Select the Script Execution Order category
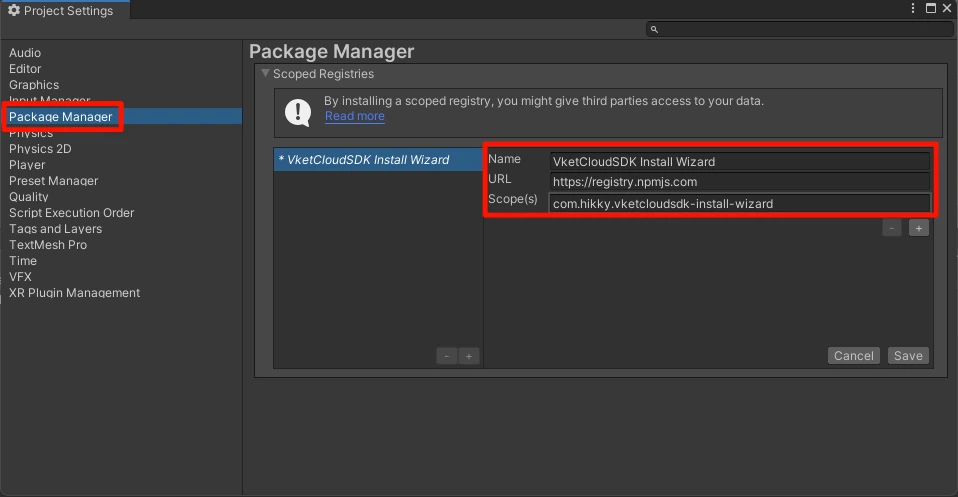The height and width of the screenshot is (497, 958). click(x=71, y=213)
